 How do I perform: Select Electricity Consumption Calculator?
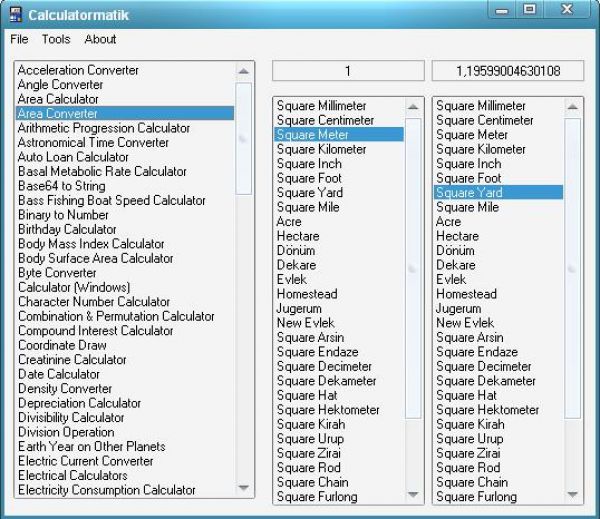click(125, 490)
